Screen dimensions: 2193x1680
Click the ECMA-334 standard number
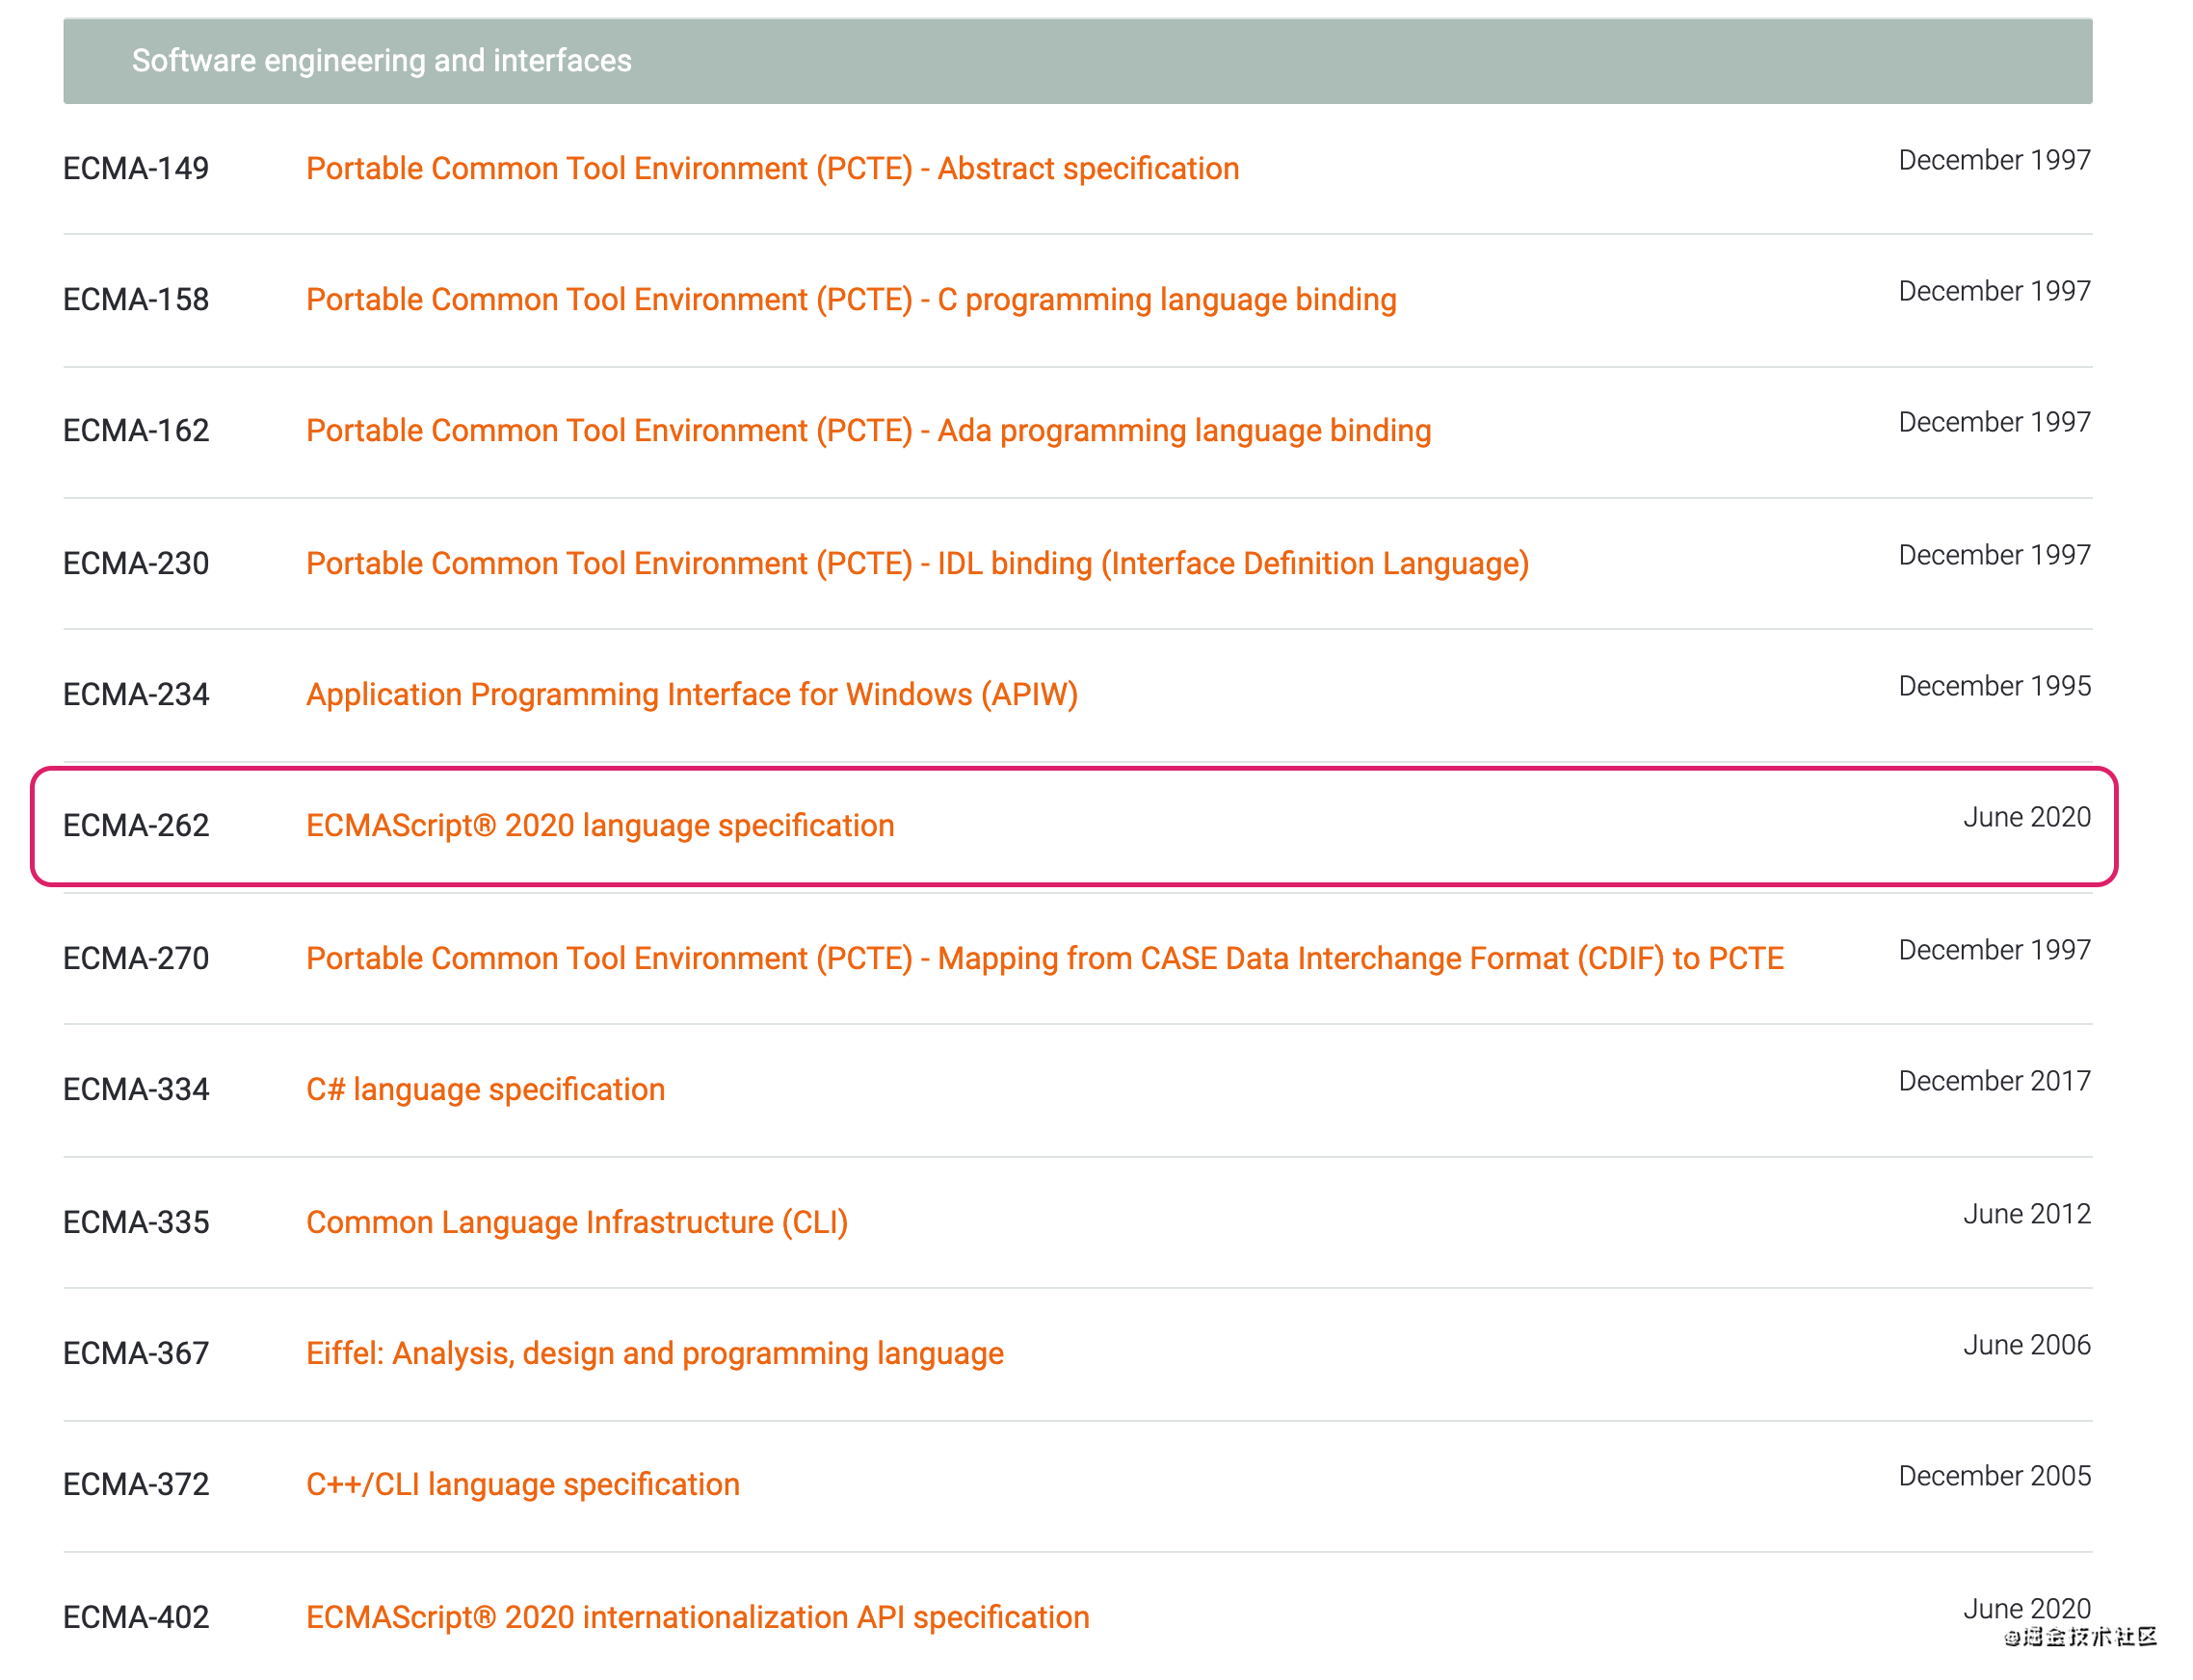coord(136,1089)
